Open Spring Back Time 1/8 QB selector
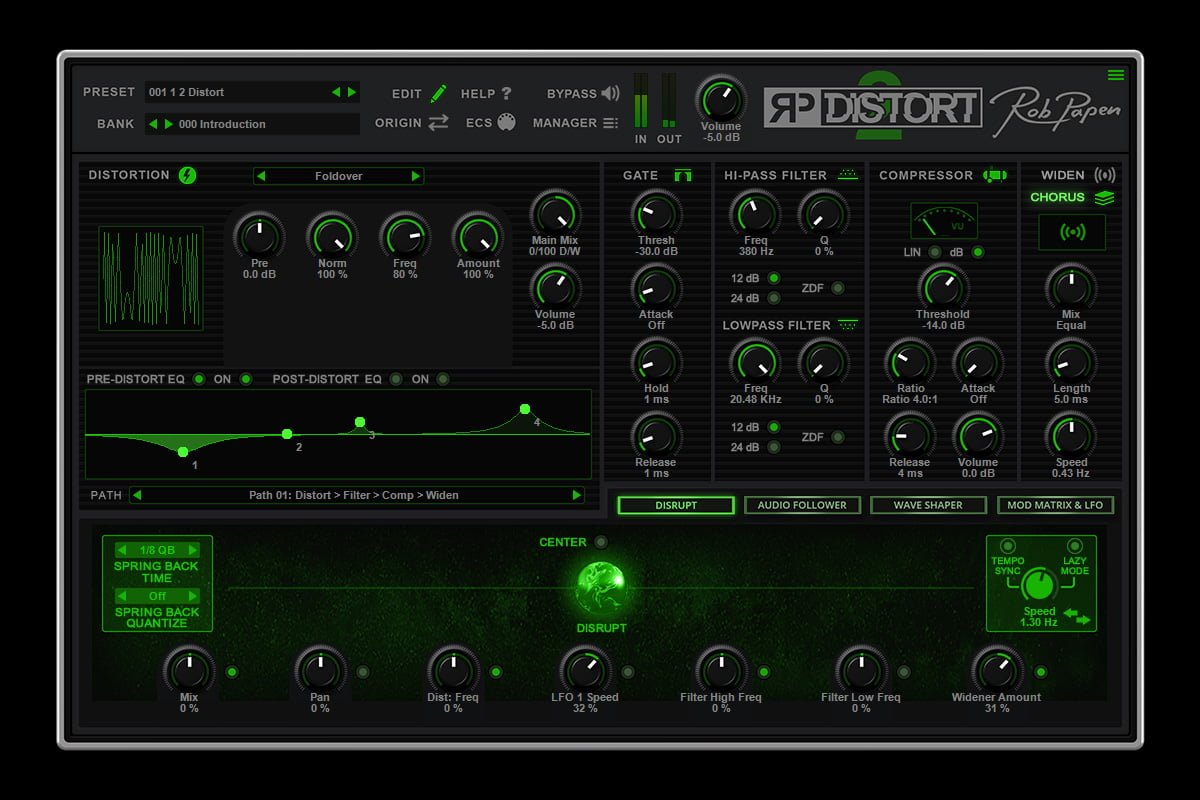This screenshot has height=800, width=1200. pyautogui.click(x=157, y=550)
